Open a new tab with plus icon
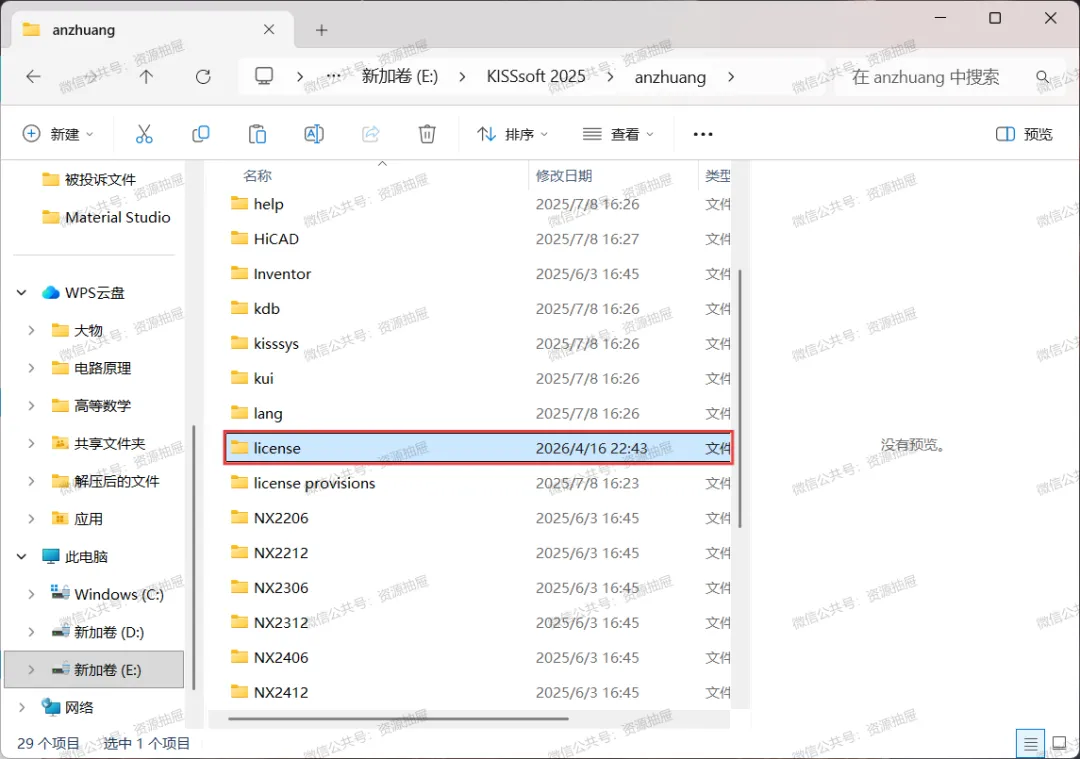 point(321,30)
